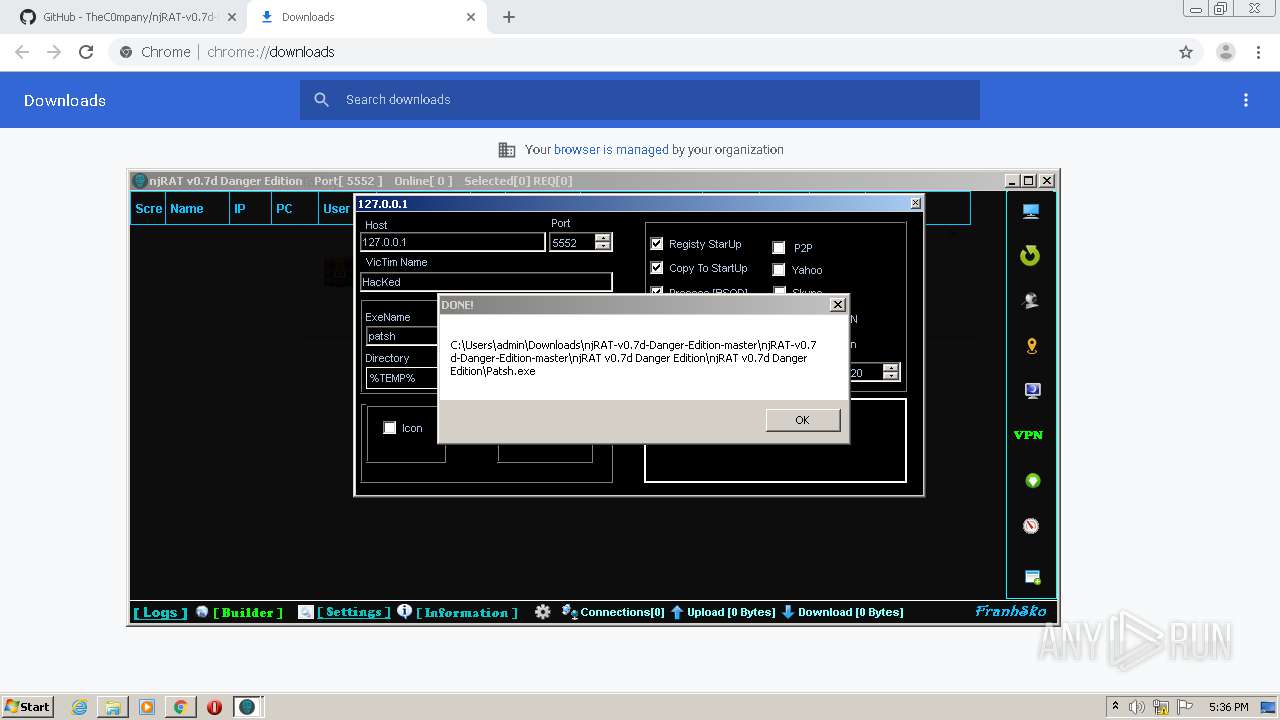
Task: Click the gear icon in njRAT status bar
Action: click(x=542, y=612)
